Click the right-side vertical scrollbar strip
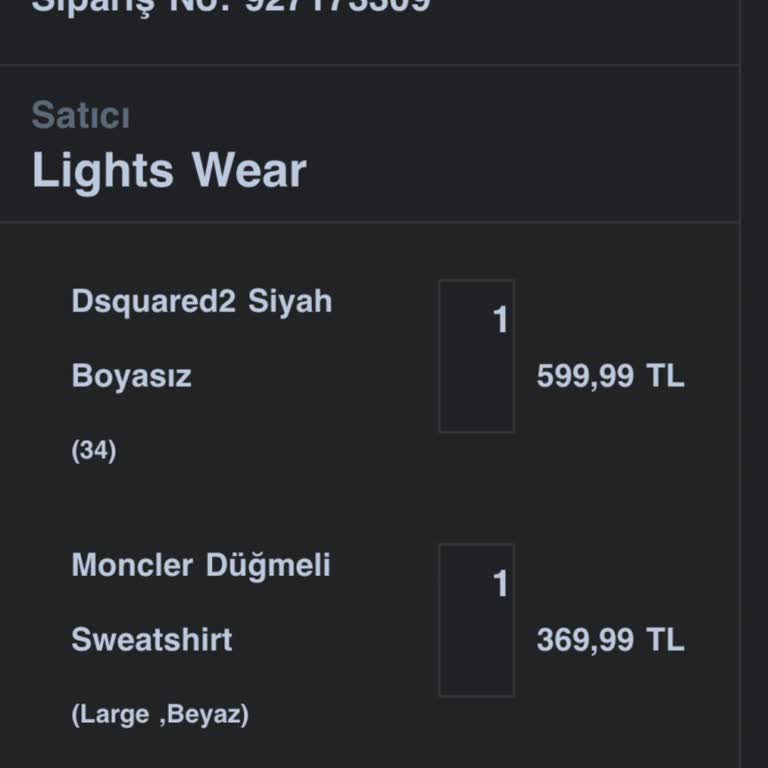768x768 pixels. pyautogui.click(x=753, y=400)
